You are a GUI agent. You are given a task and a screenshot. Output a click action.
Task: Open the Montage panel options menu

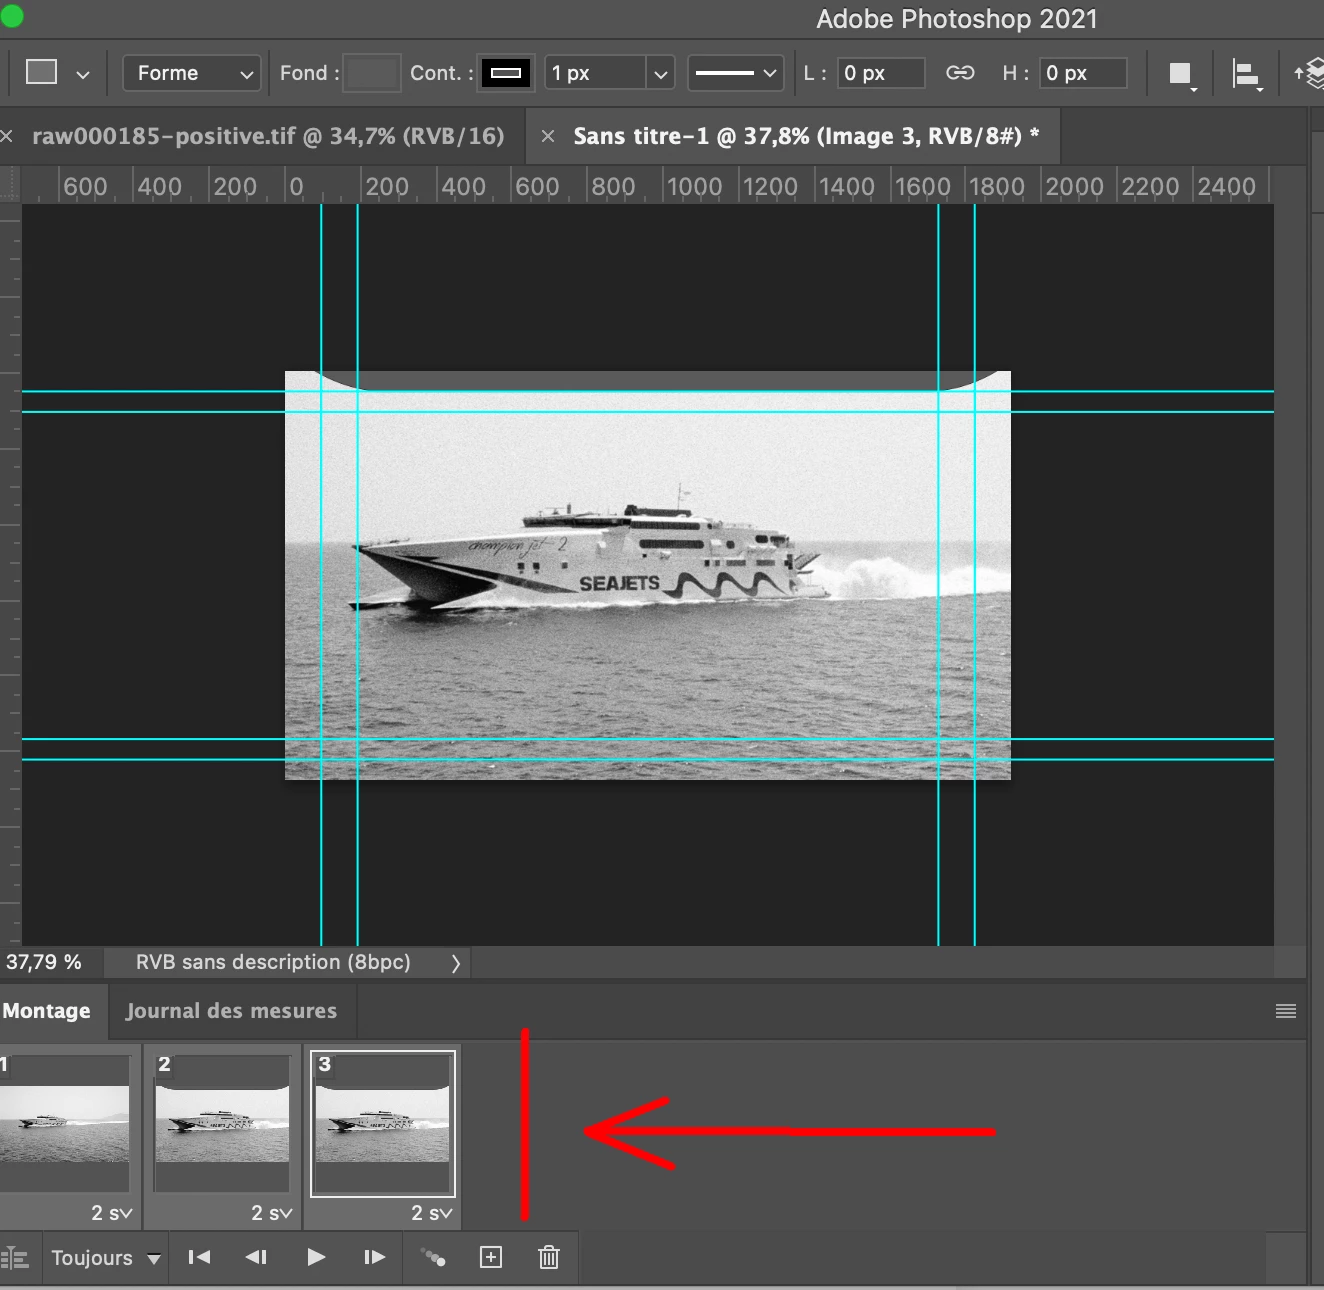coord(1286,1011)
